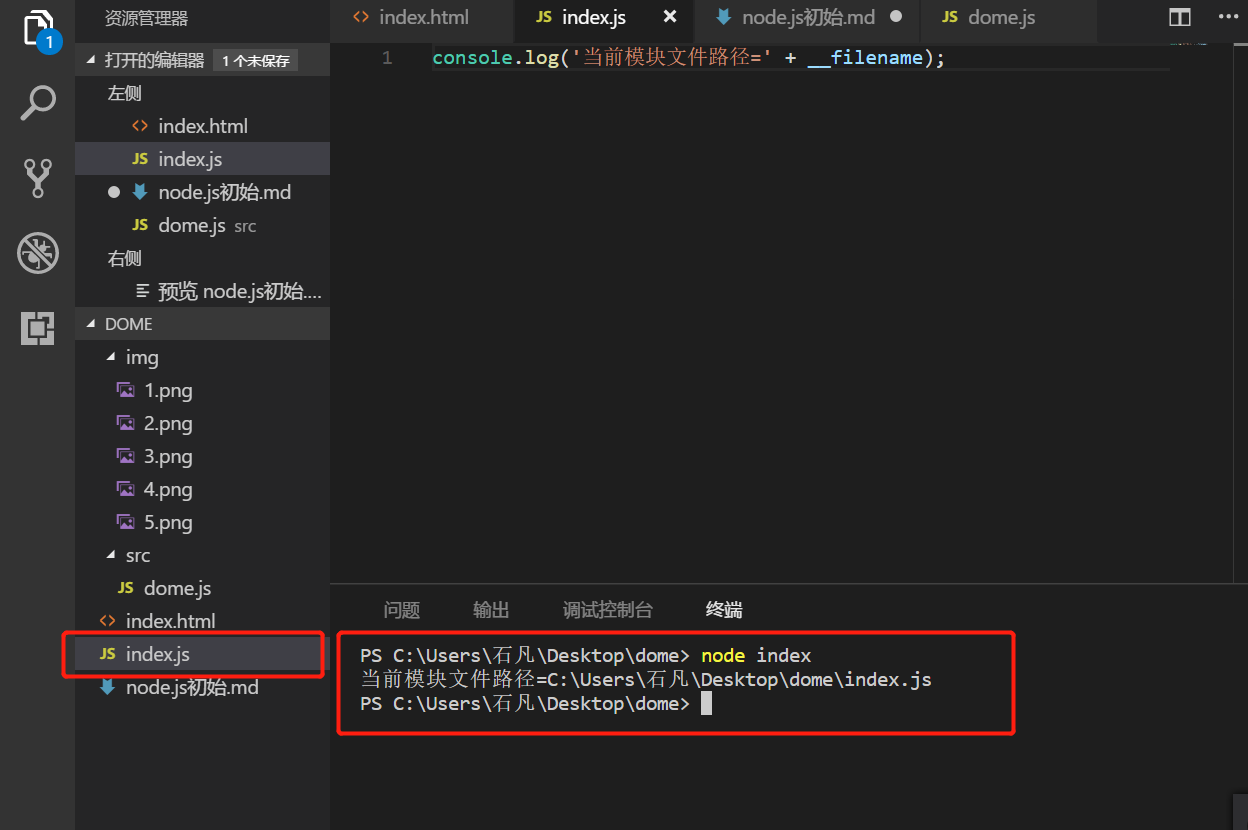Close the index.js editor tab
Image resolution: width=1248 pixels, height=830 pixels.
point(670,17)
